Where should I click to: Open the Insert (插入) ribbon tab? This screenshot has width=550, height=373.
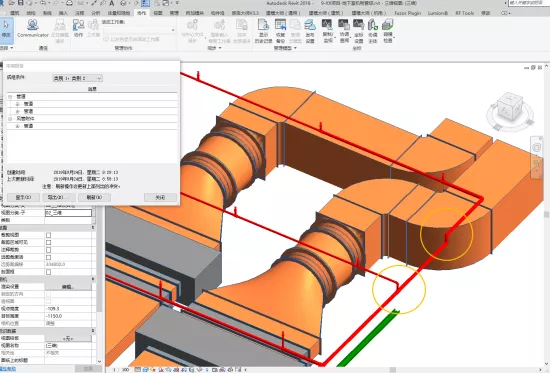click(63, 13)
